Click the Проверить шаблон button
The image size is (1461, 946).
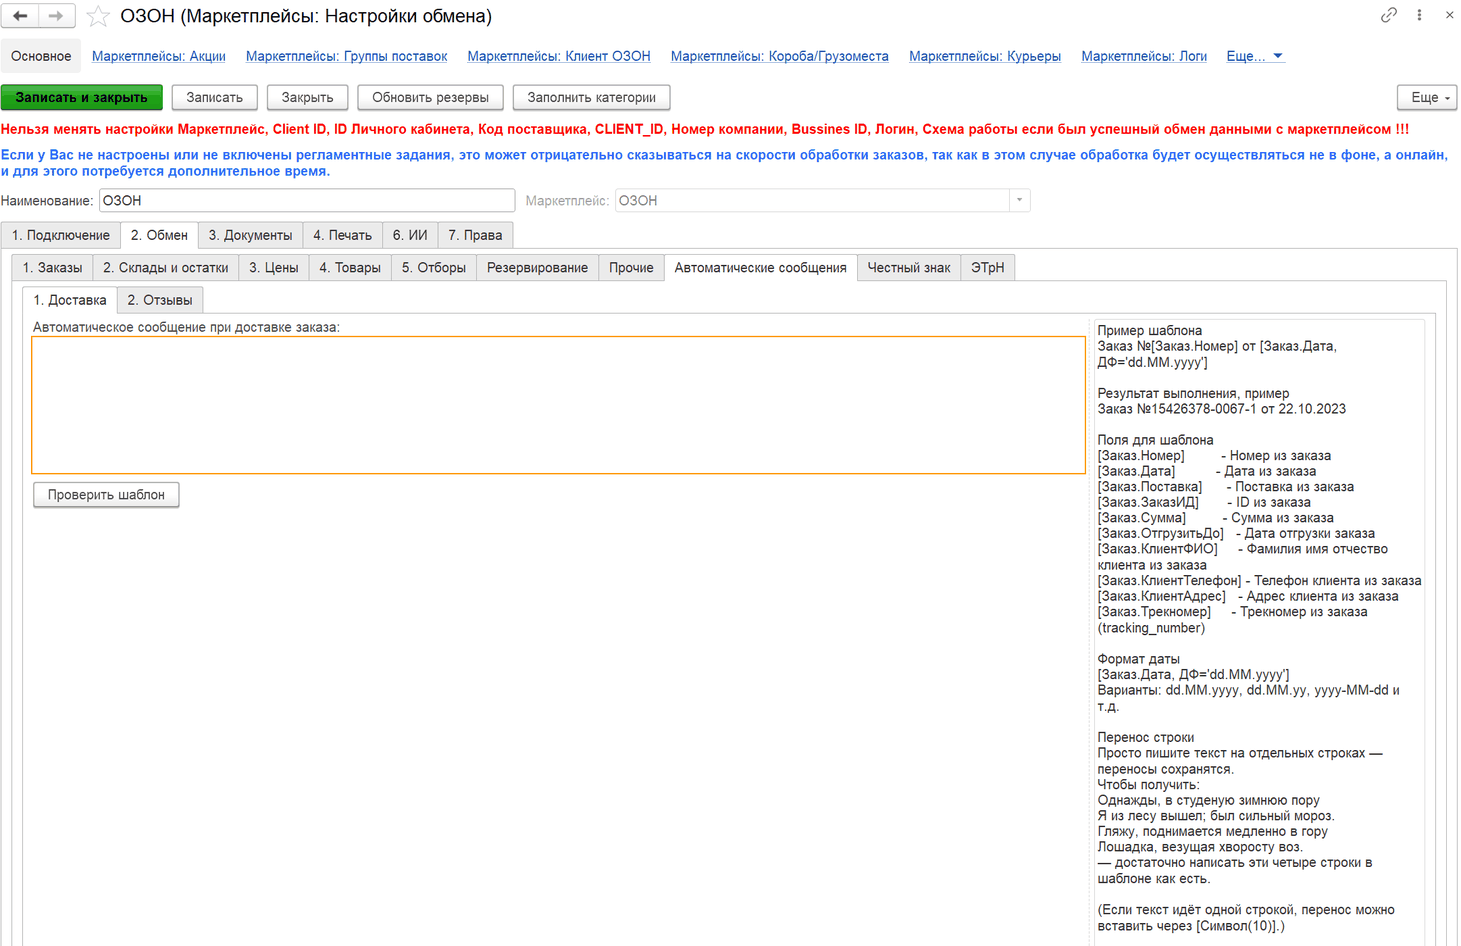(106, 495)
